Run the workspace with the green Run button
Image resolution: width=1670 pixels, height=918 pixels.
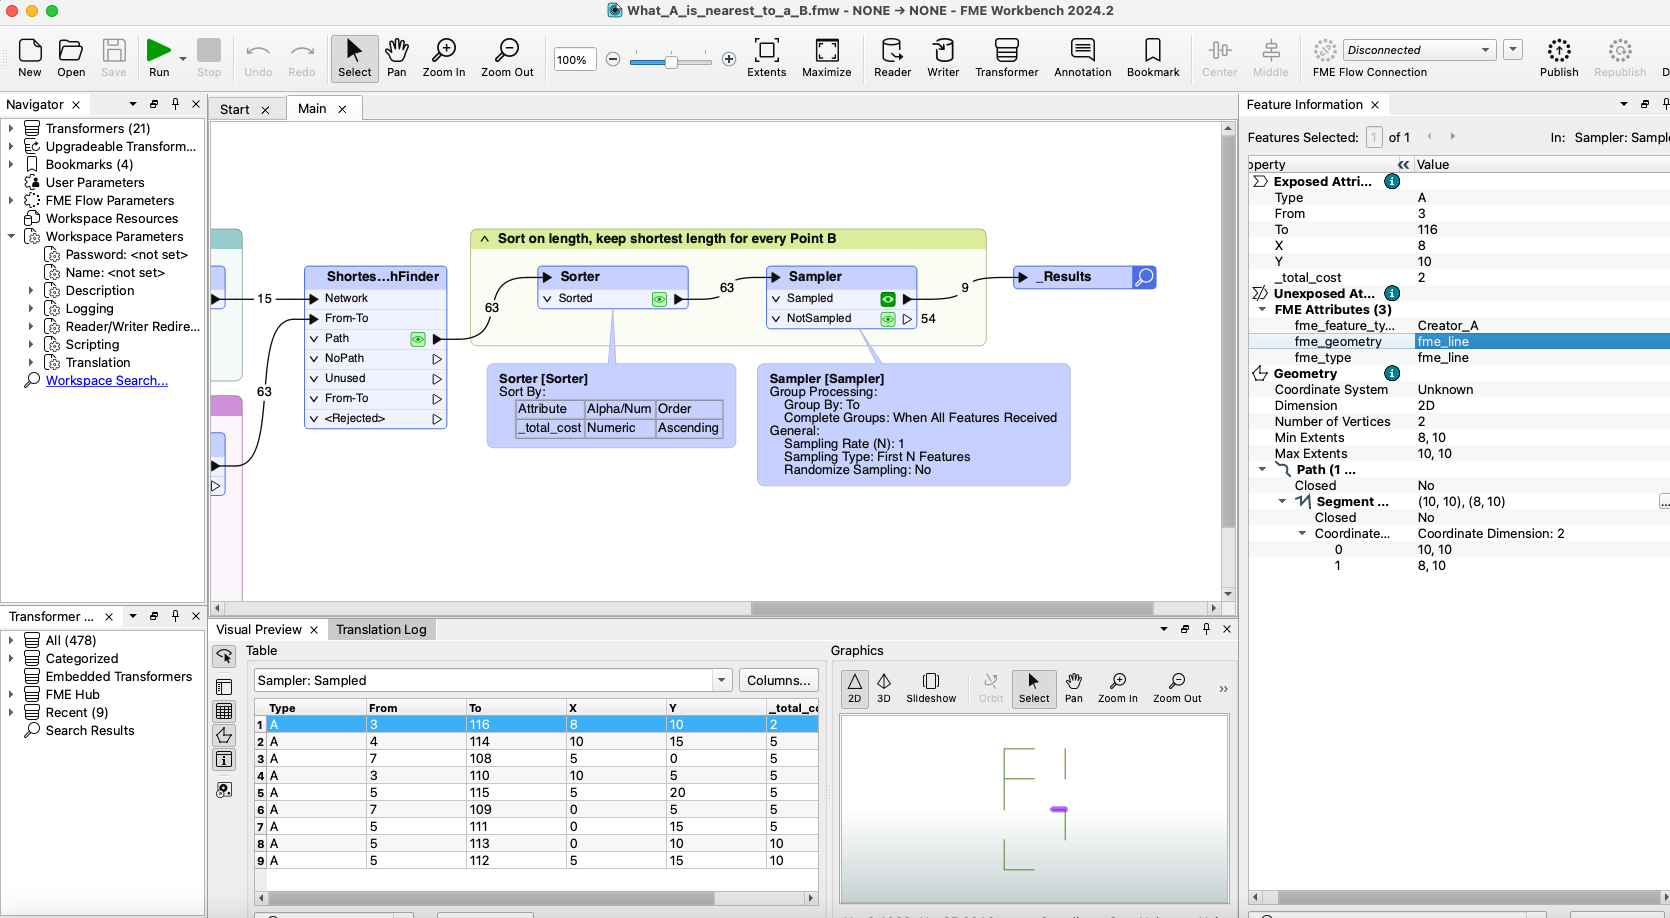click(159, 58)
